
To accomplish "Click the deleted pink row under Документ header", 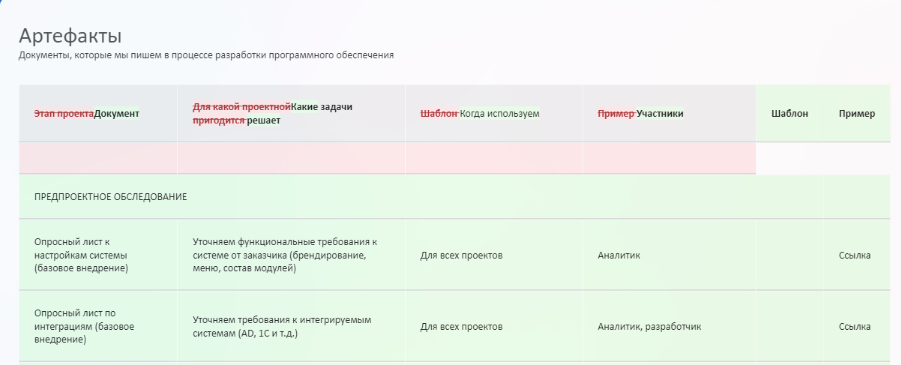I will tap(387, 158).
